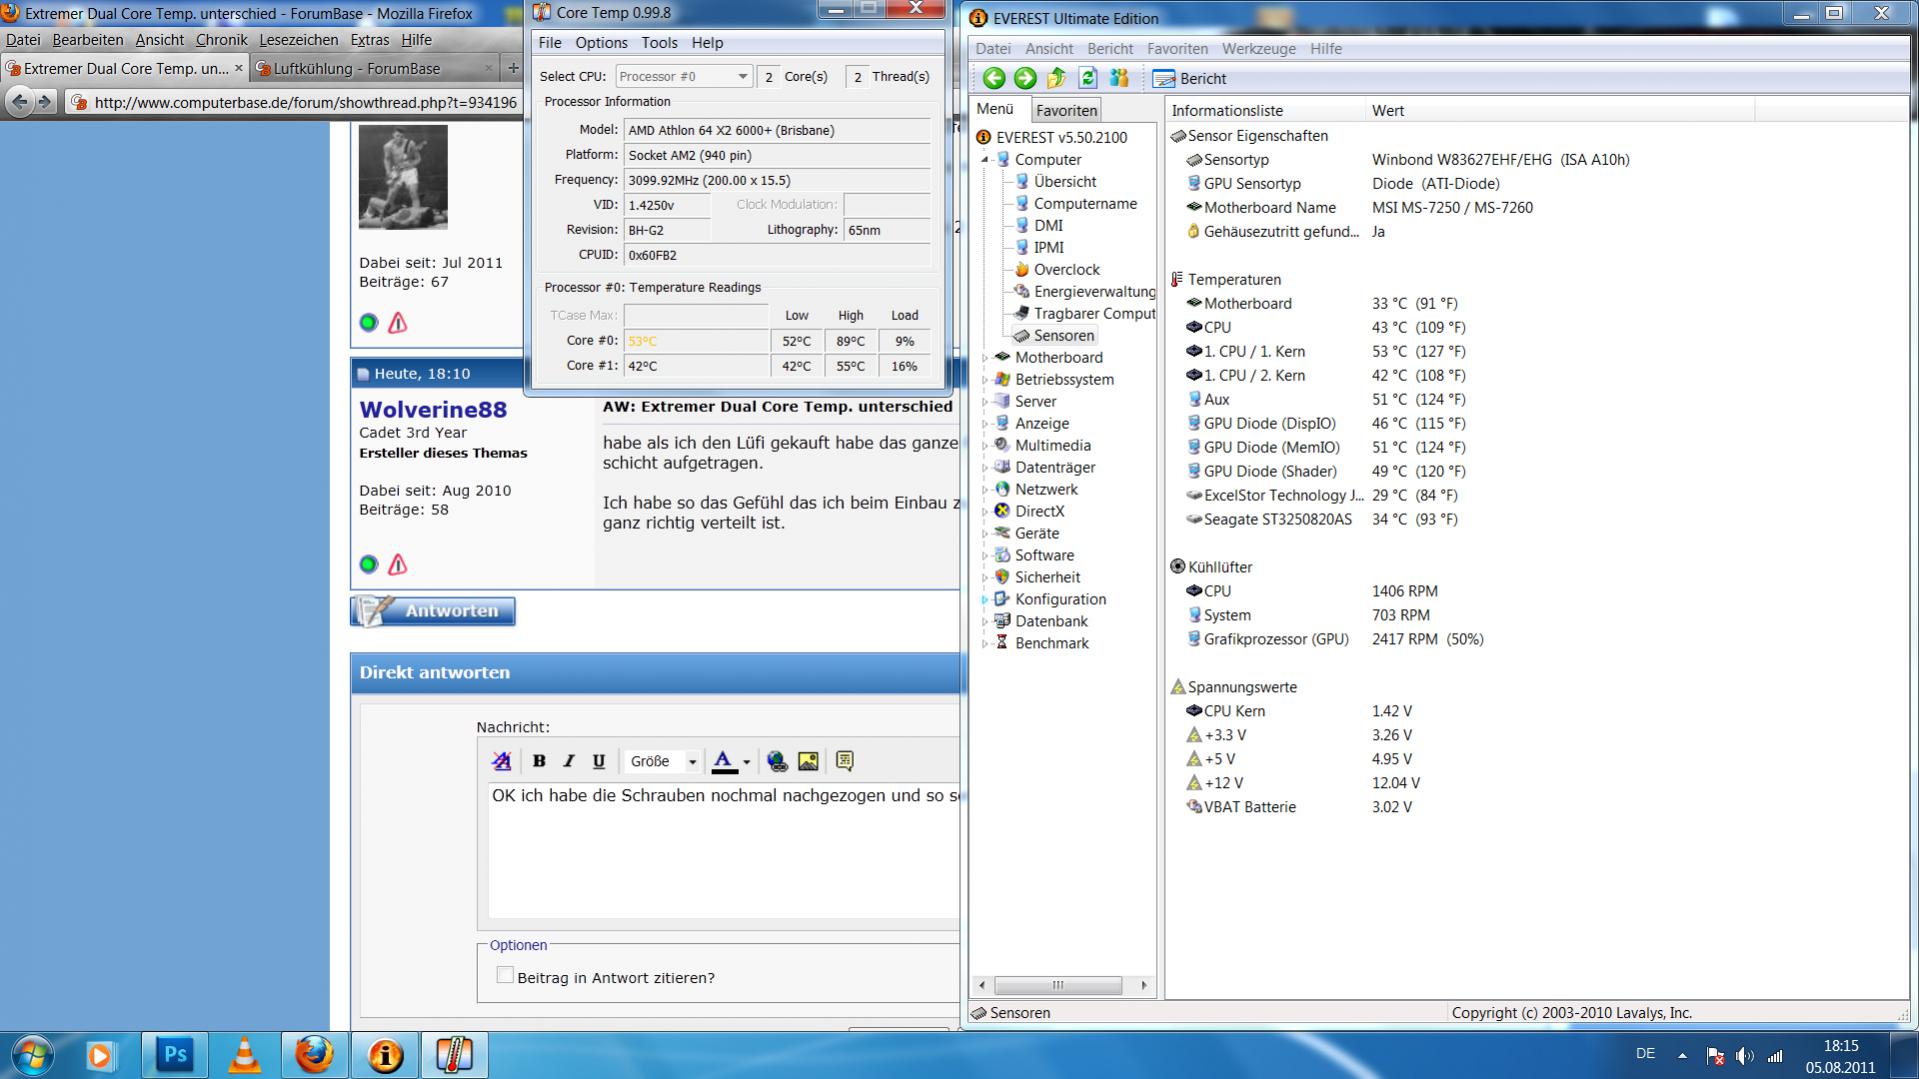Image resolution: width=1919 pixels, height=1079 pixels.
Task: Expand the Konfiguration tree node
Action: (x=985, y=599)
